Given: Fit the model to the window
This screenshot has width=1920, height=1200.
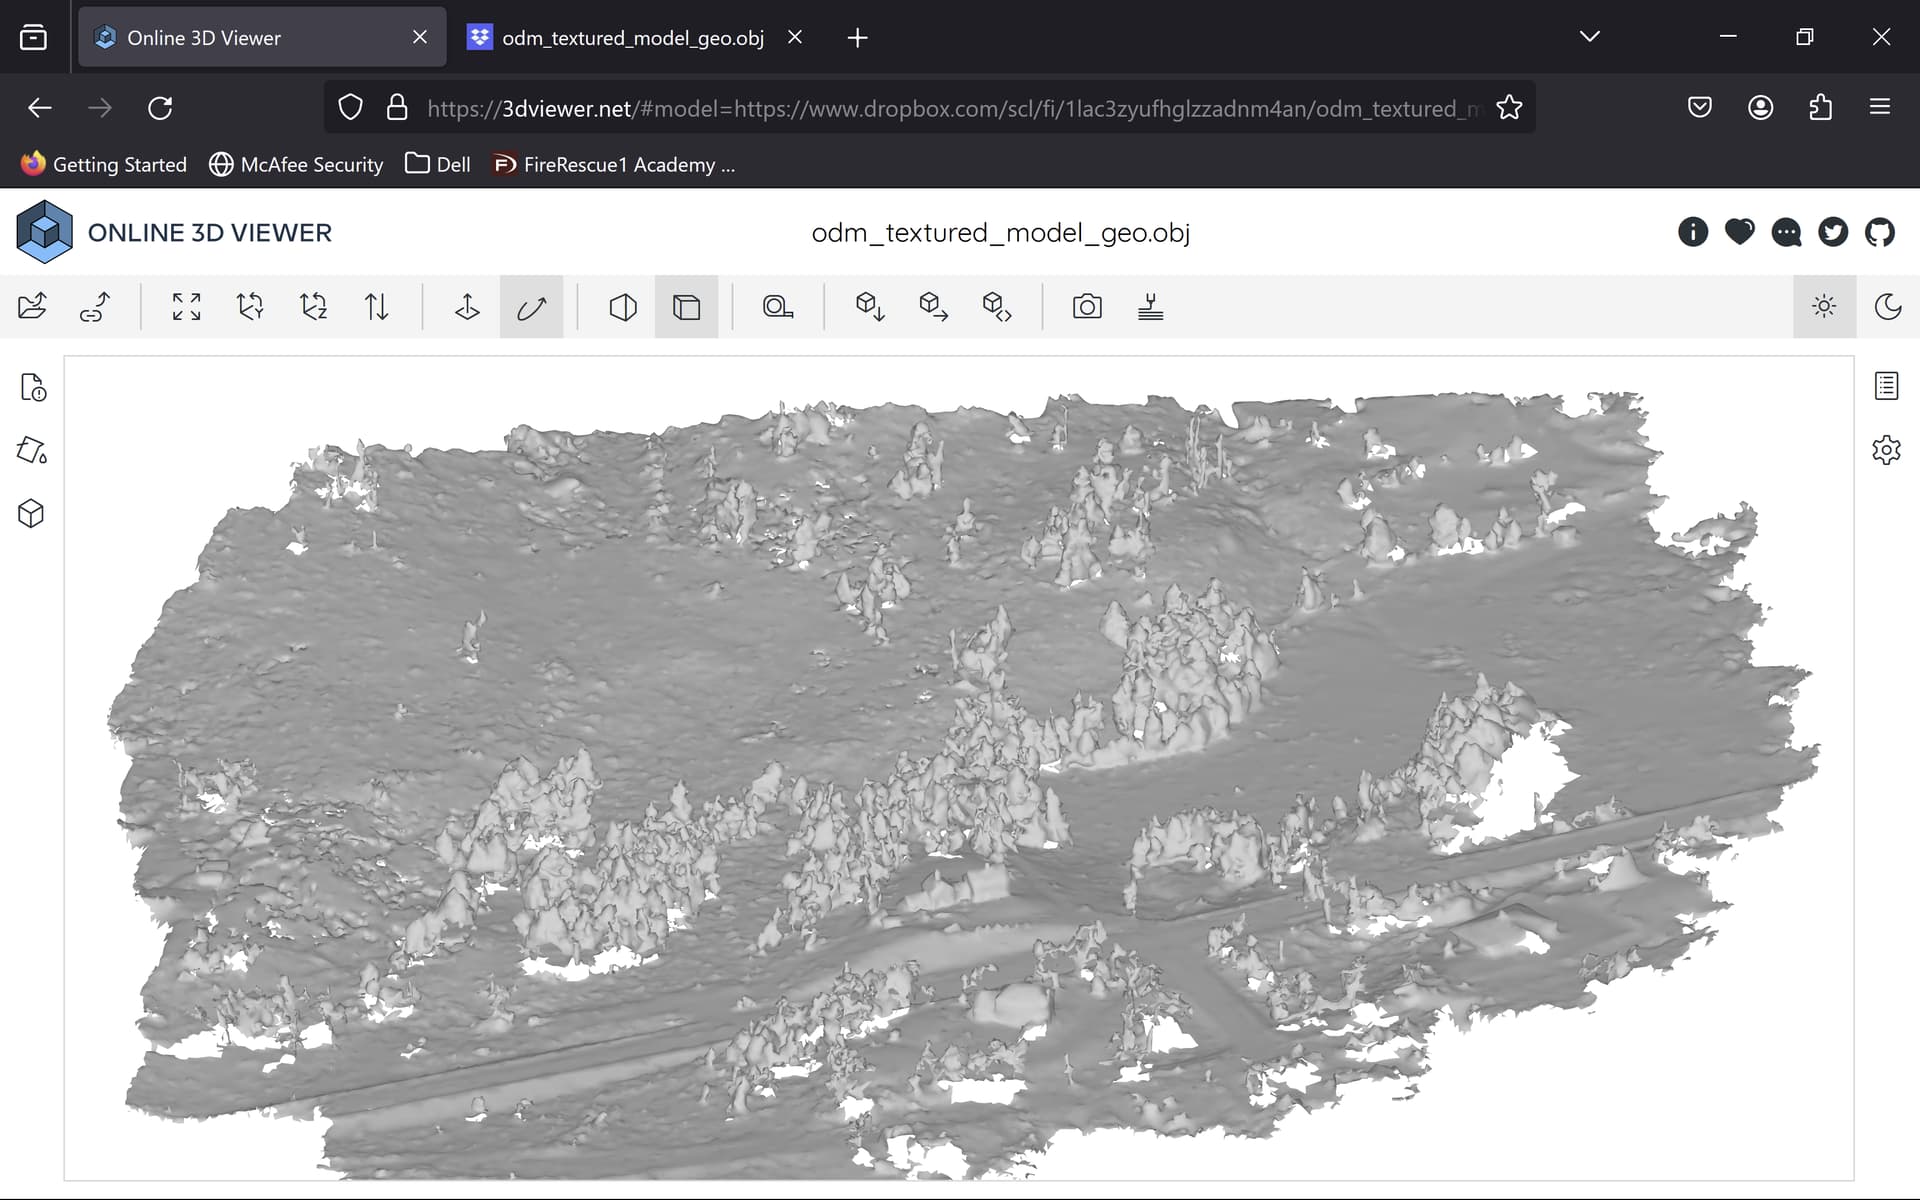Looking at the screenshot, I should (x=186, y=307).
